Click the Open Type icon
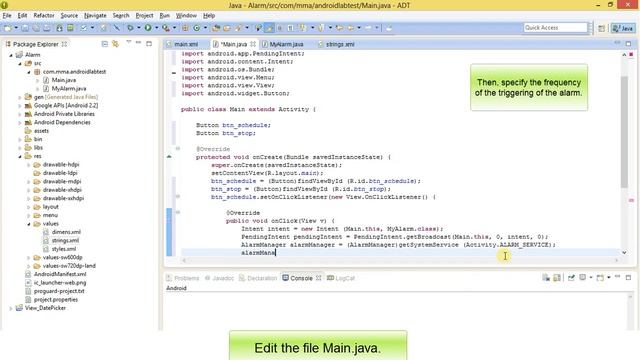This screenshot has width=640, height=360. pos(216,28)
